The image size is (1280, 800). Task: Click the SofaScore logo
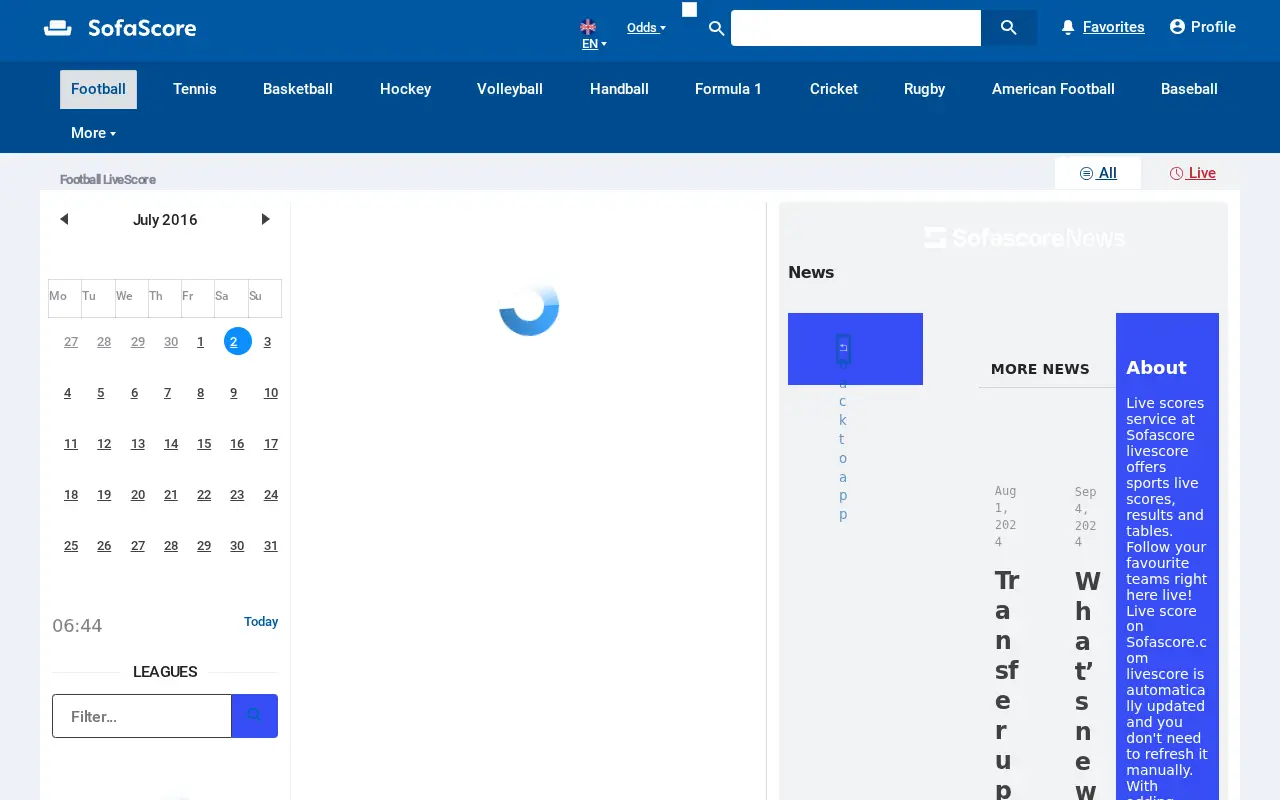click(120, 28)
